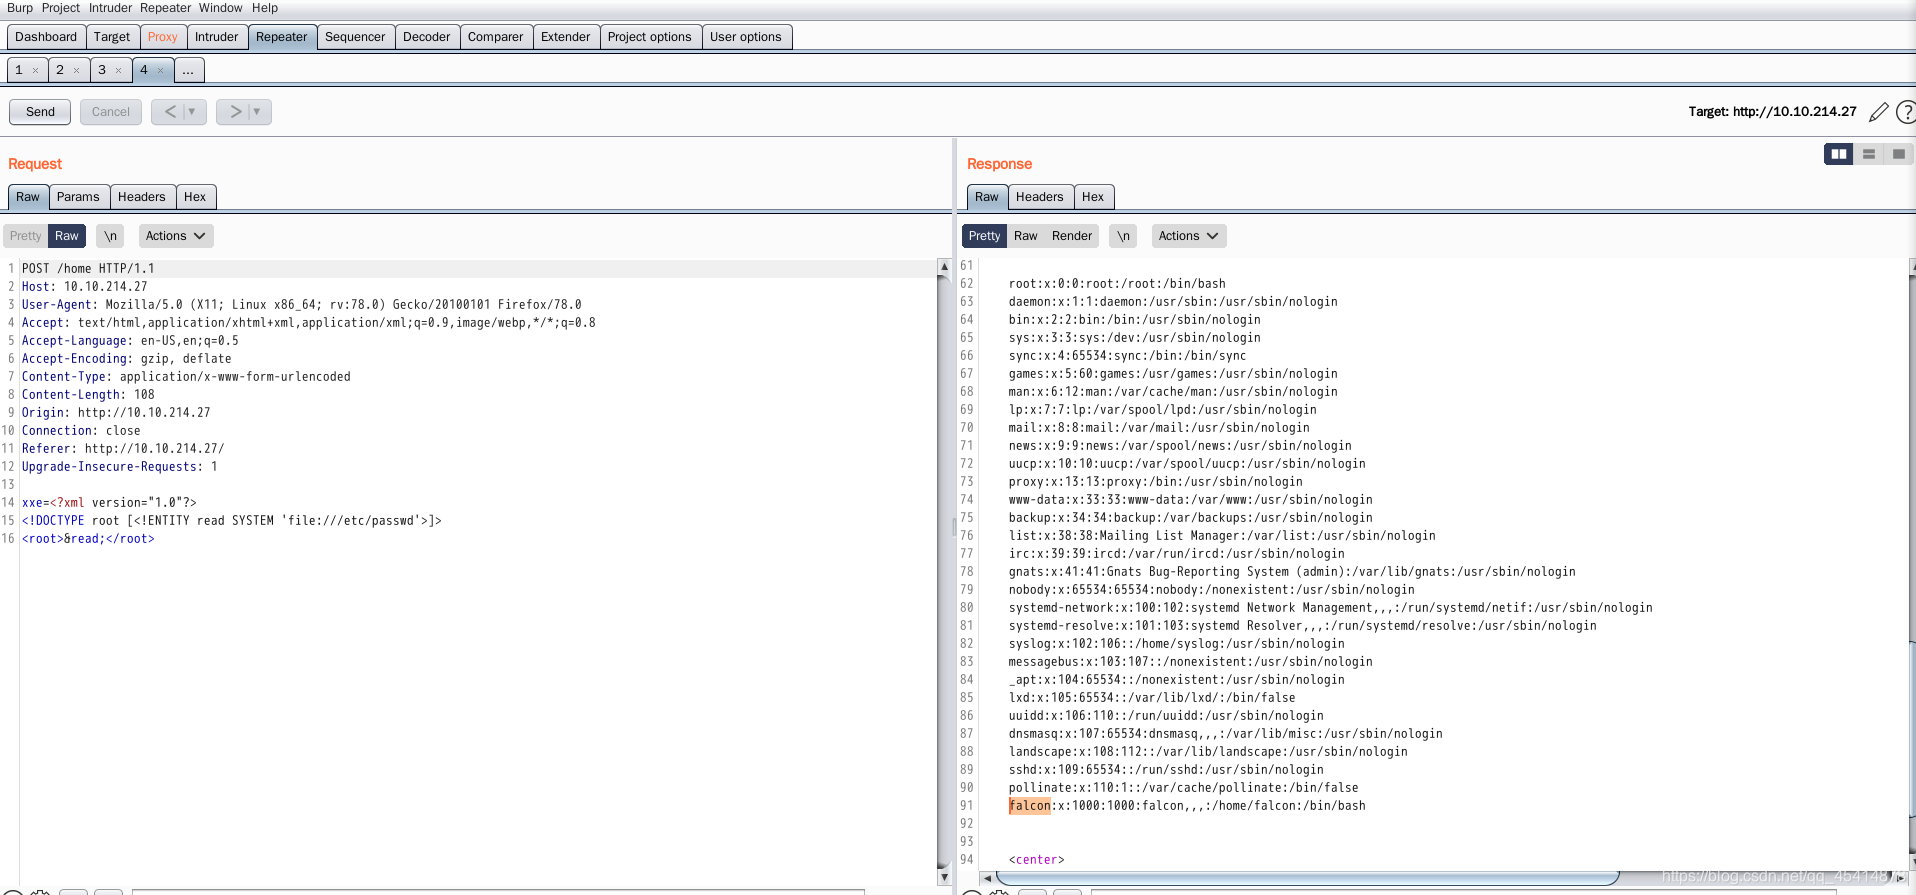1916x895 pixels.
Task: Expand the forward history dropdown arrow
Action: pos(258,112)
